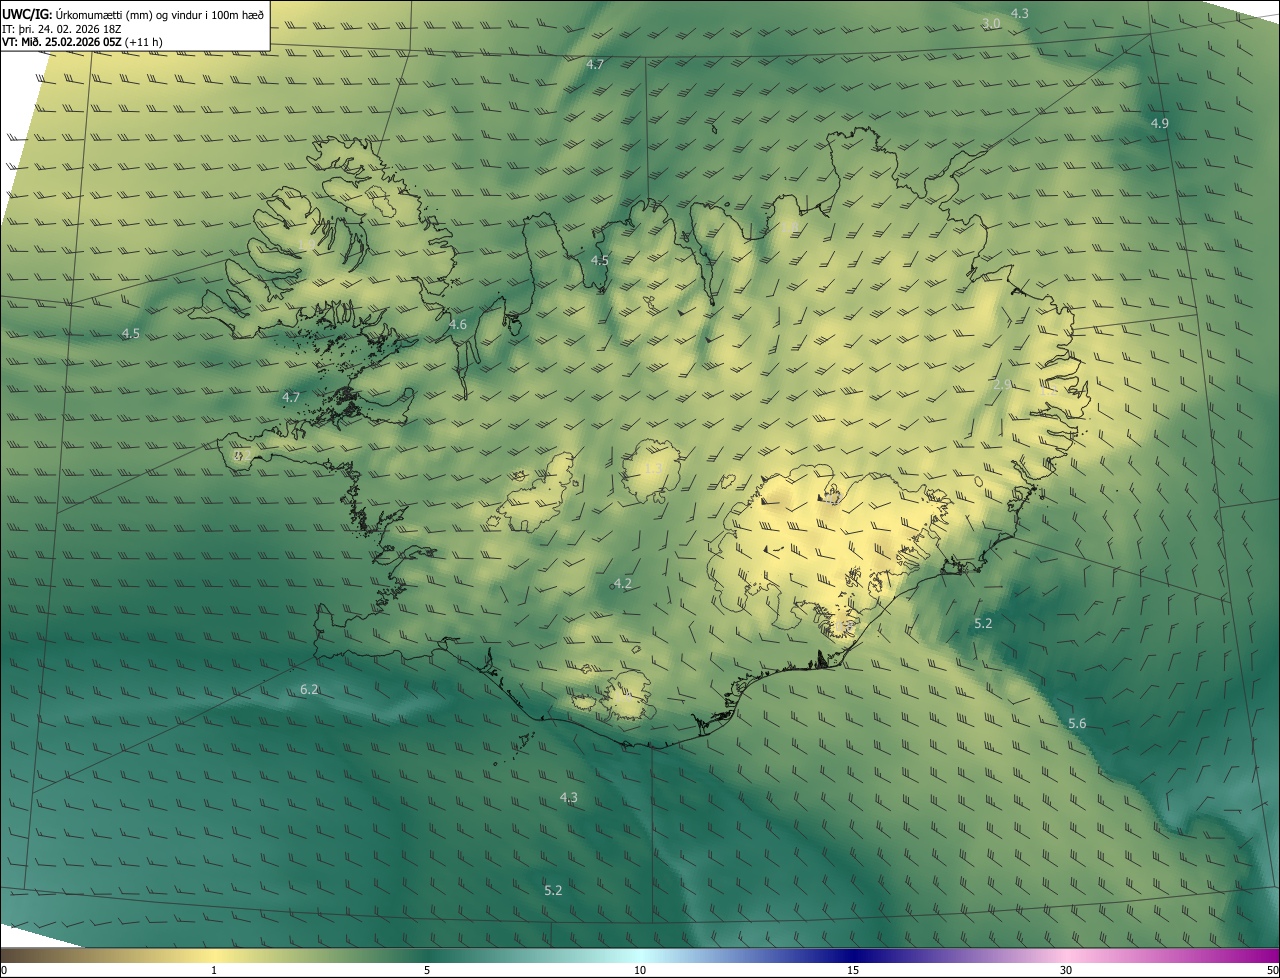Click the color scale tick label '5'

(x=427, y=970)
